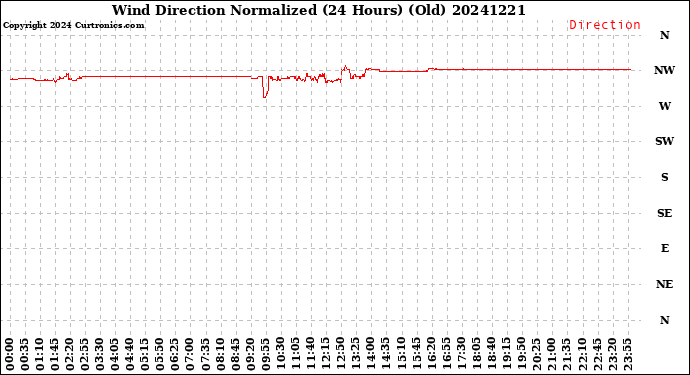Click the '06:25' time label

(x=175, y=354)
